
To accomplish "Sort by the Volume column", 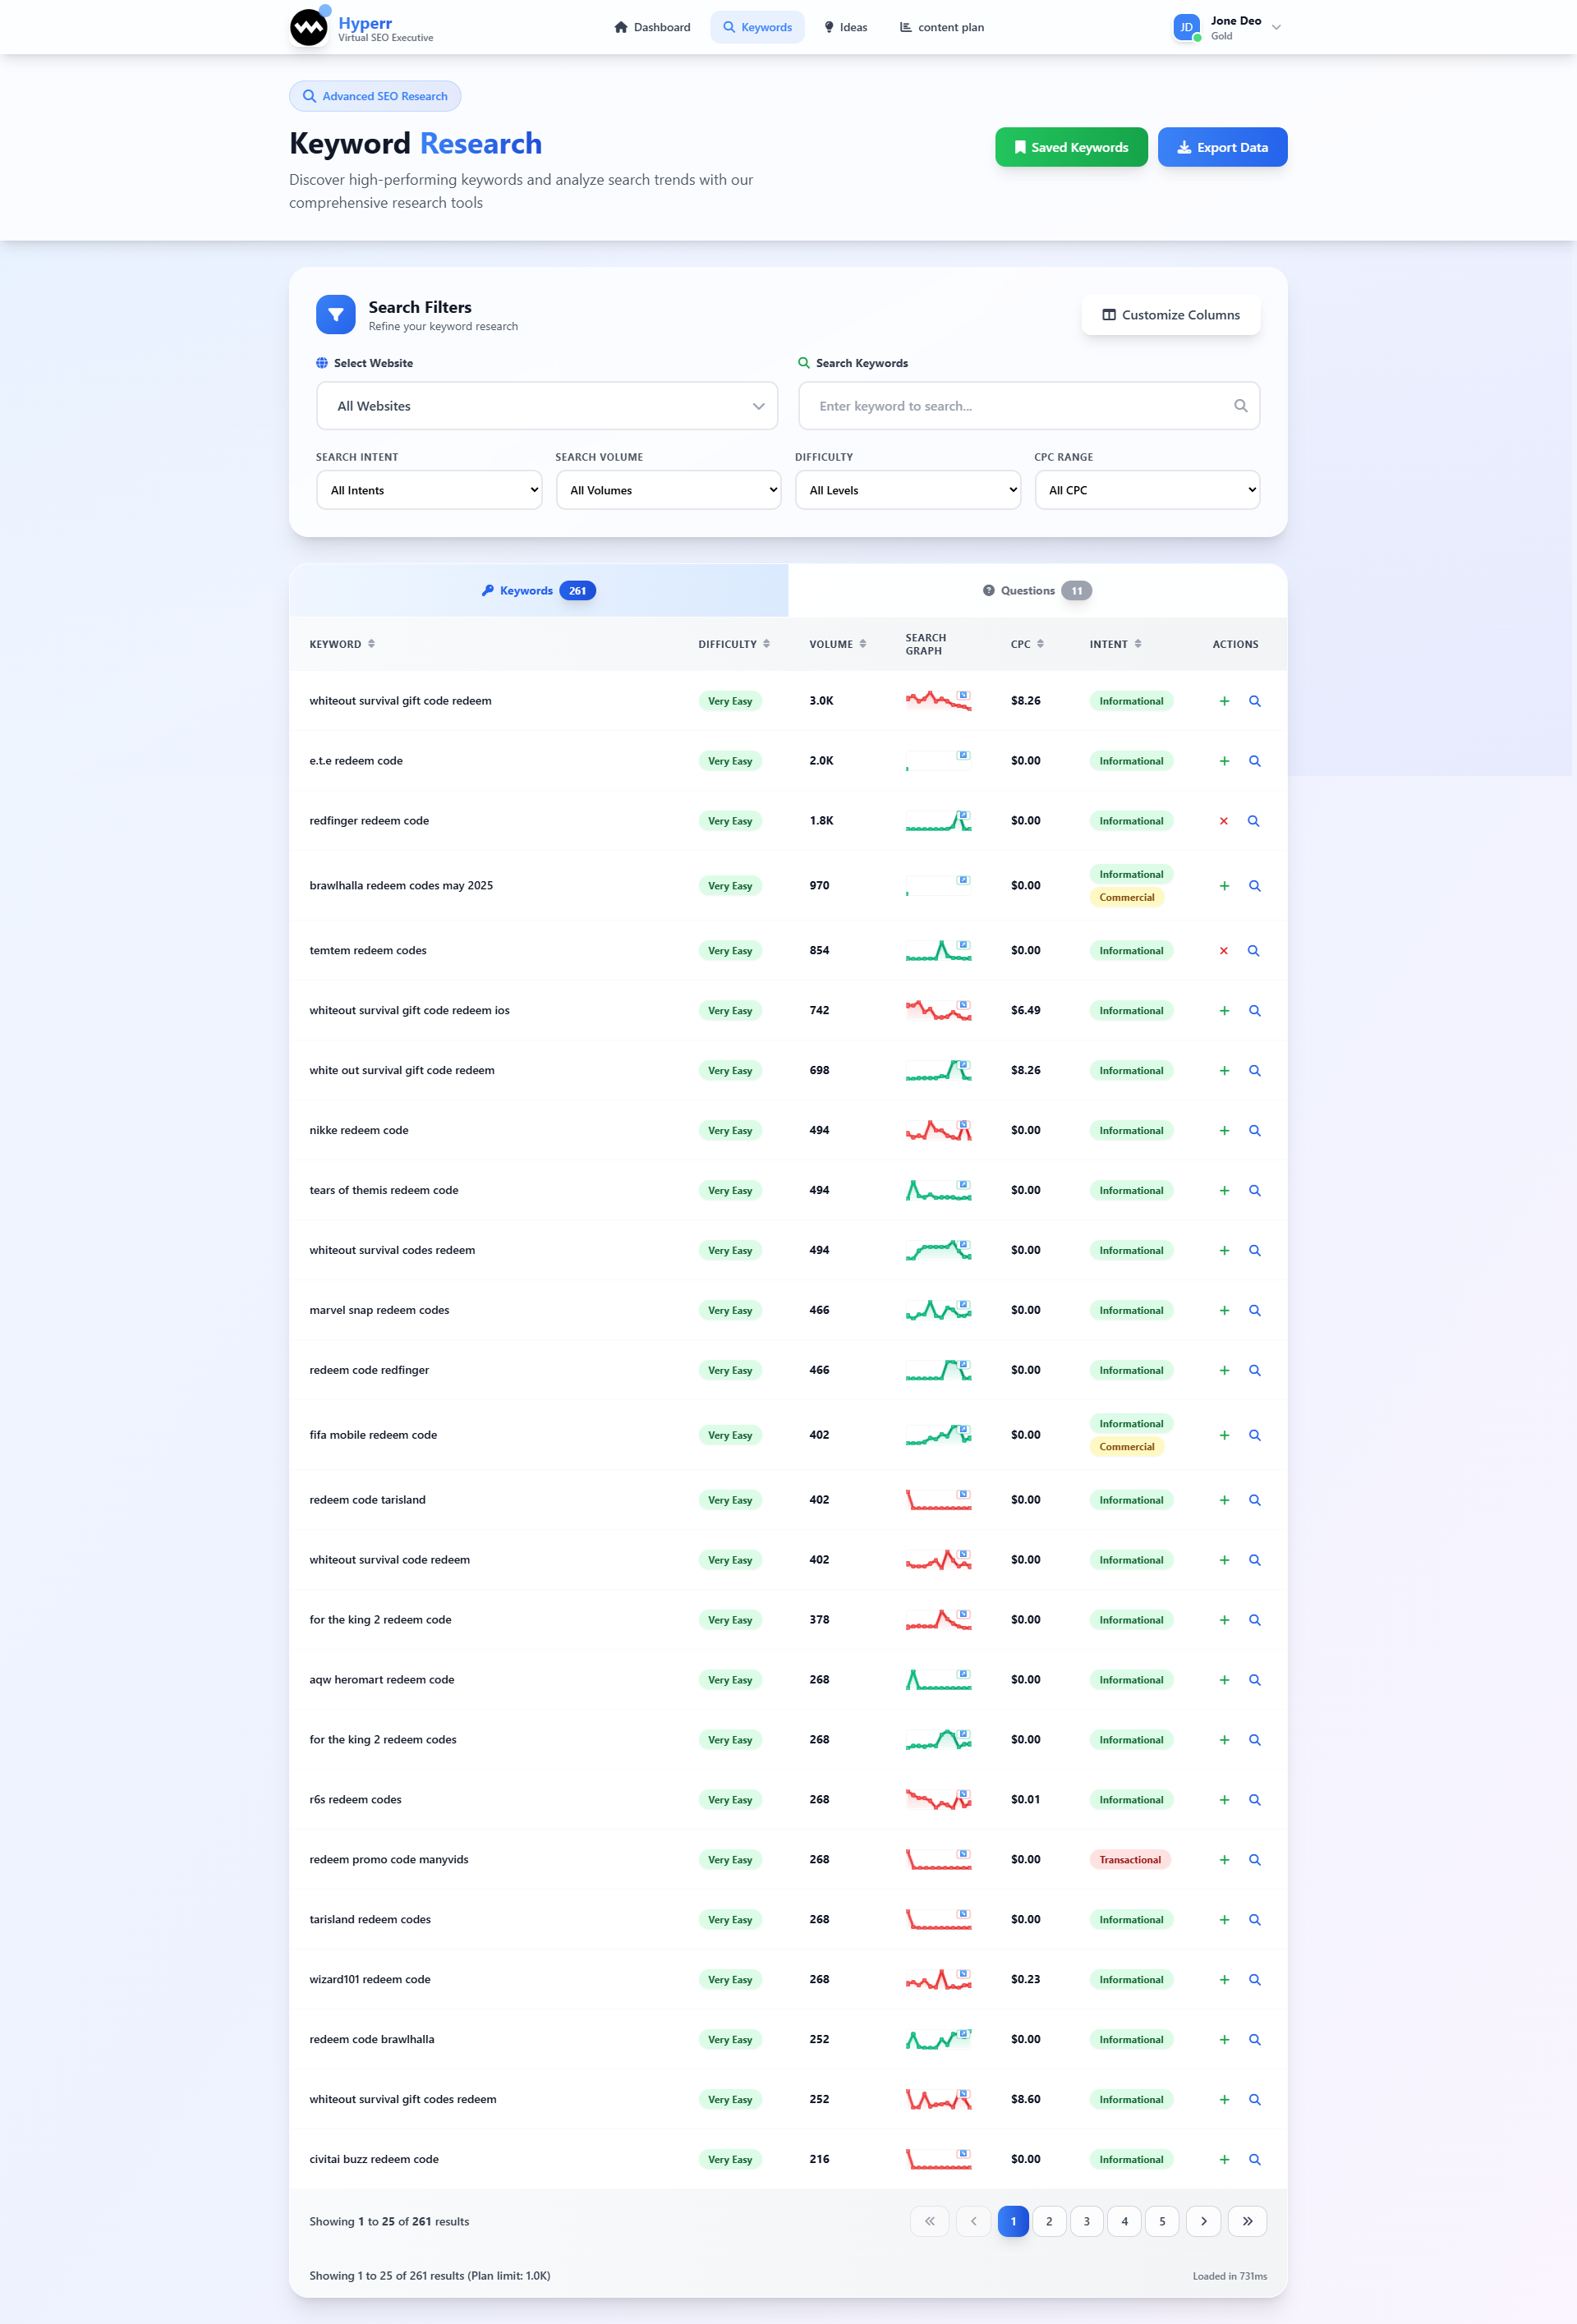I will pyautogui.click(x=838, y=644).
